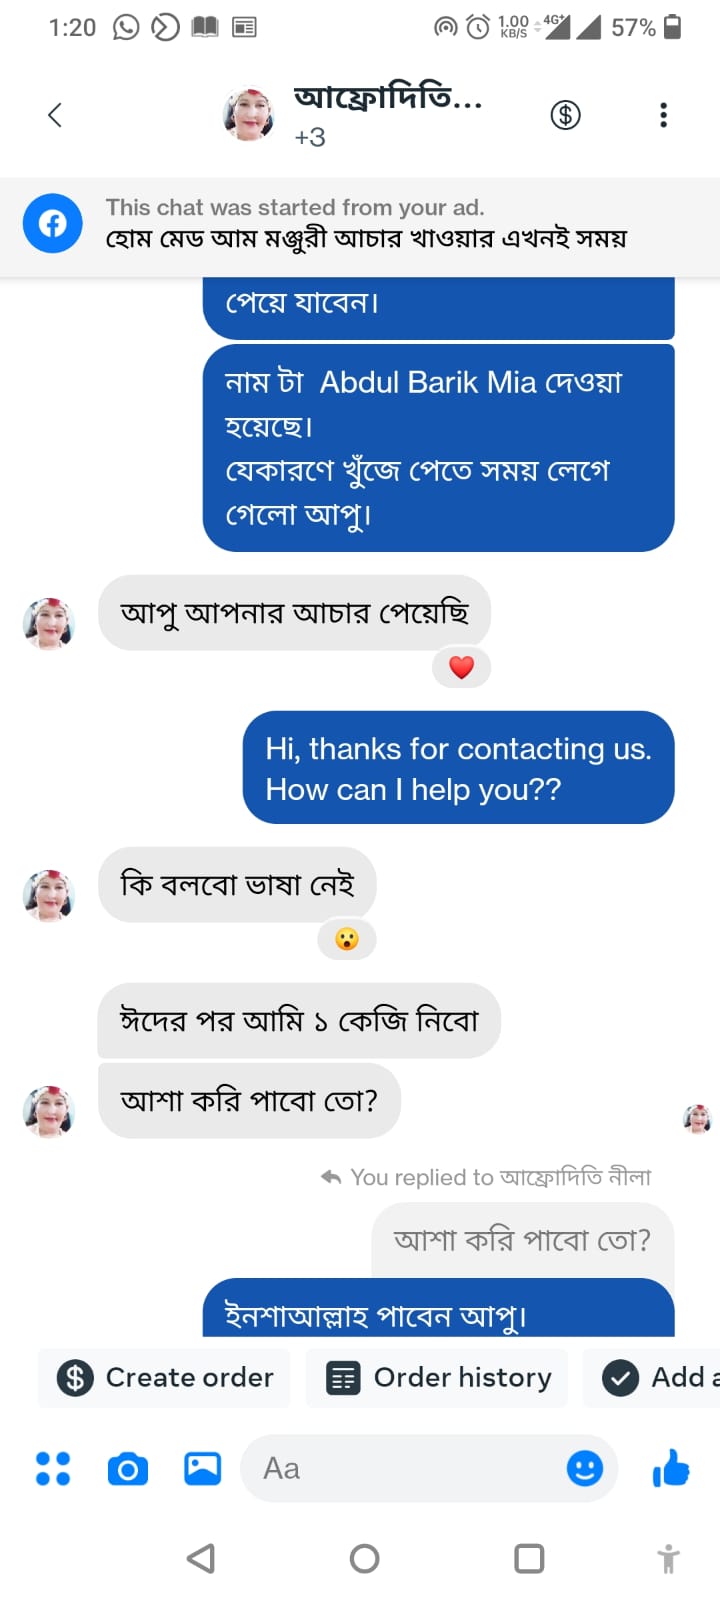Screen dimensions: 720x1600
Task: Type in the Aa message field
Action: (x=400, y=1469)
